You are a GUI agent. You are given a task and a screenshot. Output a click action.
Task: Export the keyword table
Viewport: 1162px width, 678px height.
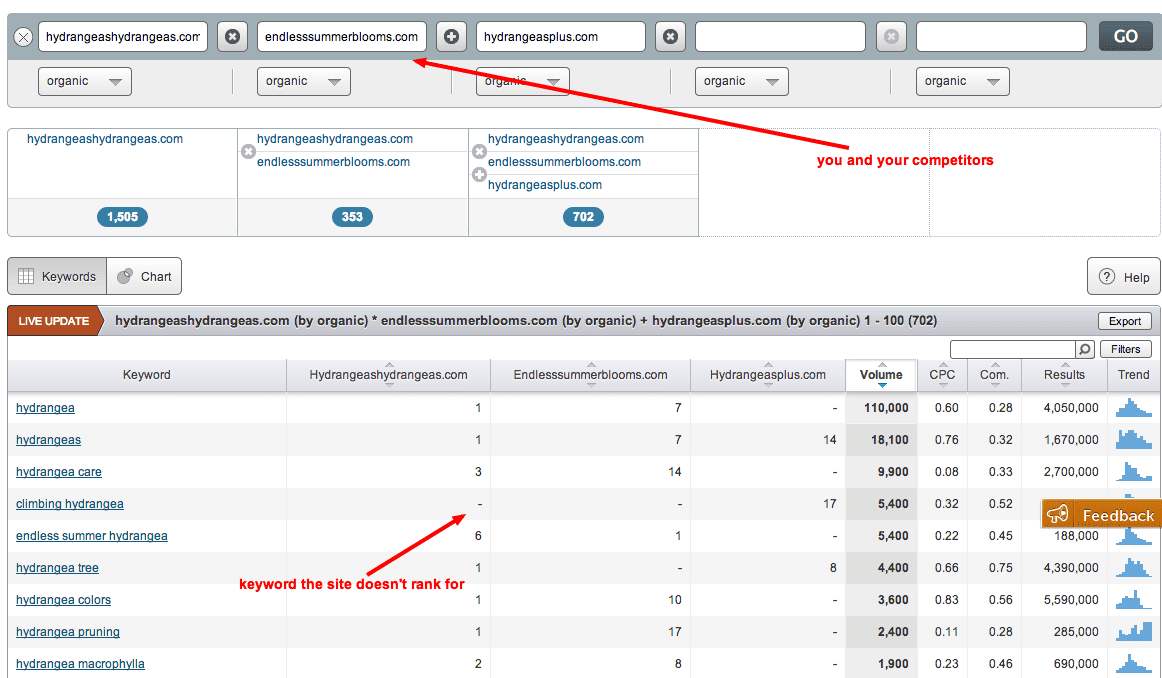[x=1124, y=321]
